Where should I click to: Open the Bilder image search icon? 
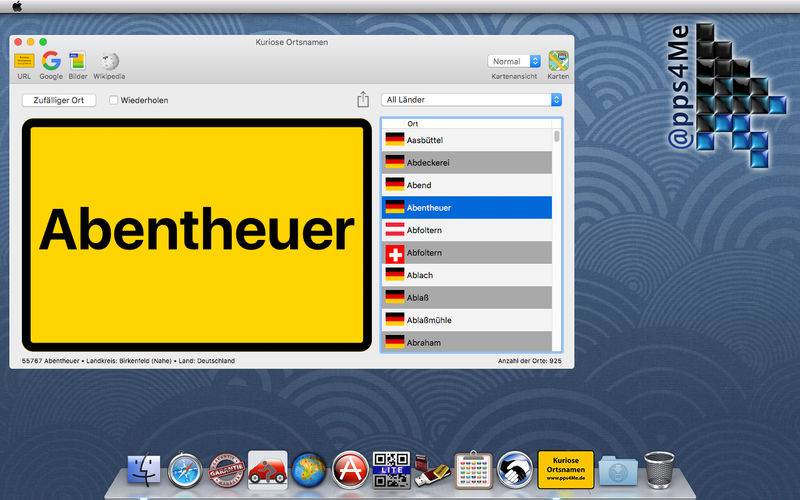coord(78,61)
